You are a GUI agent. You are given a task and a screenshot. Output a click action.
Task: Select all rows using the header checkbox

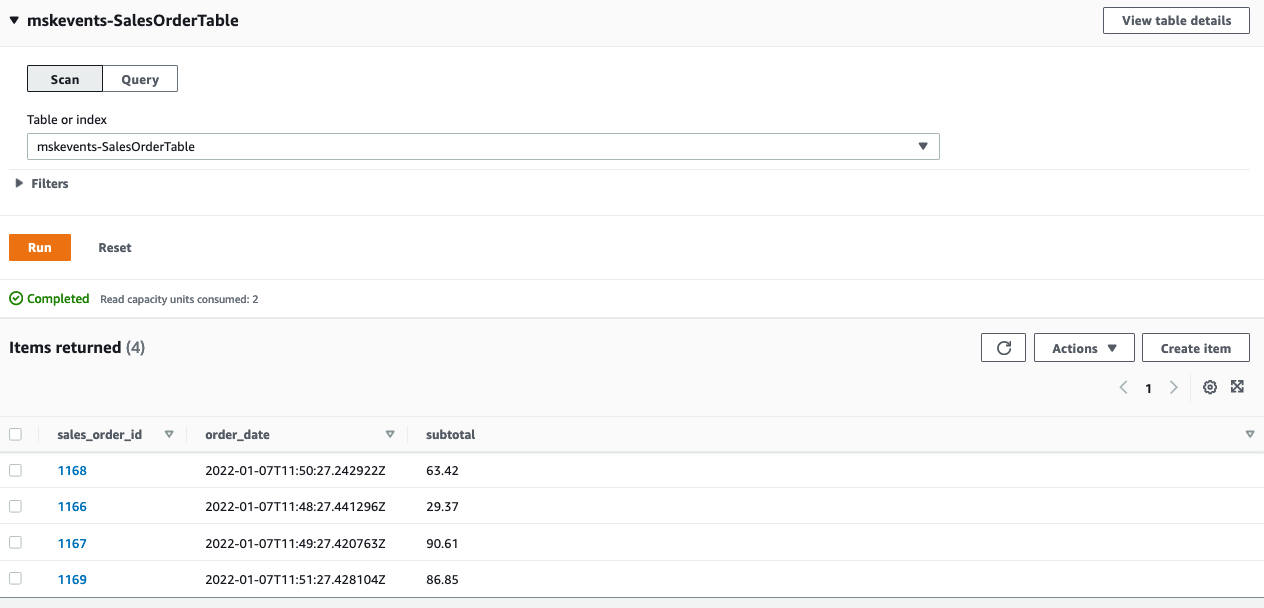[15, 434]
